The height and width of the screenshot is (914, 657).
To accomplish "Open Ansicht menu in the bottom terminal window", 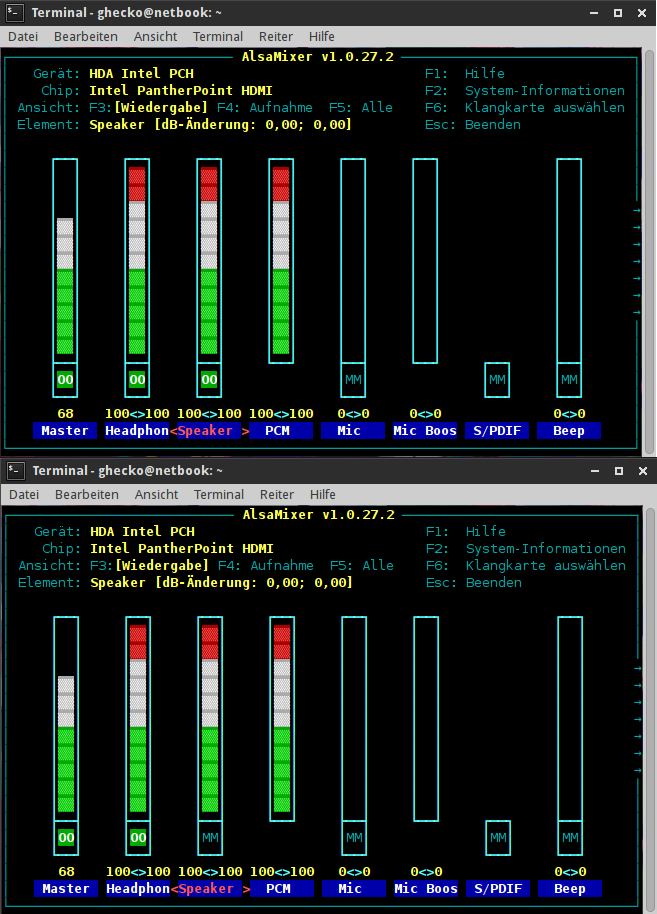I will [x=156, y=494].
